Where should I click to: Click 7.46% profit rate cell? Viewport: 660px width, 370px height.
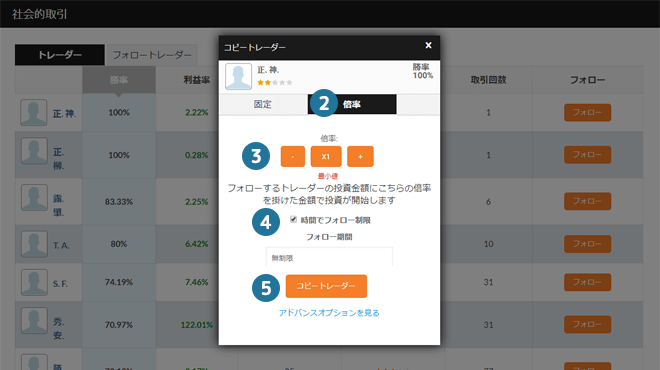click(197, 282)
